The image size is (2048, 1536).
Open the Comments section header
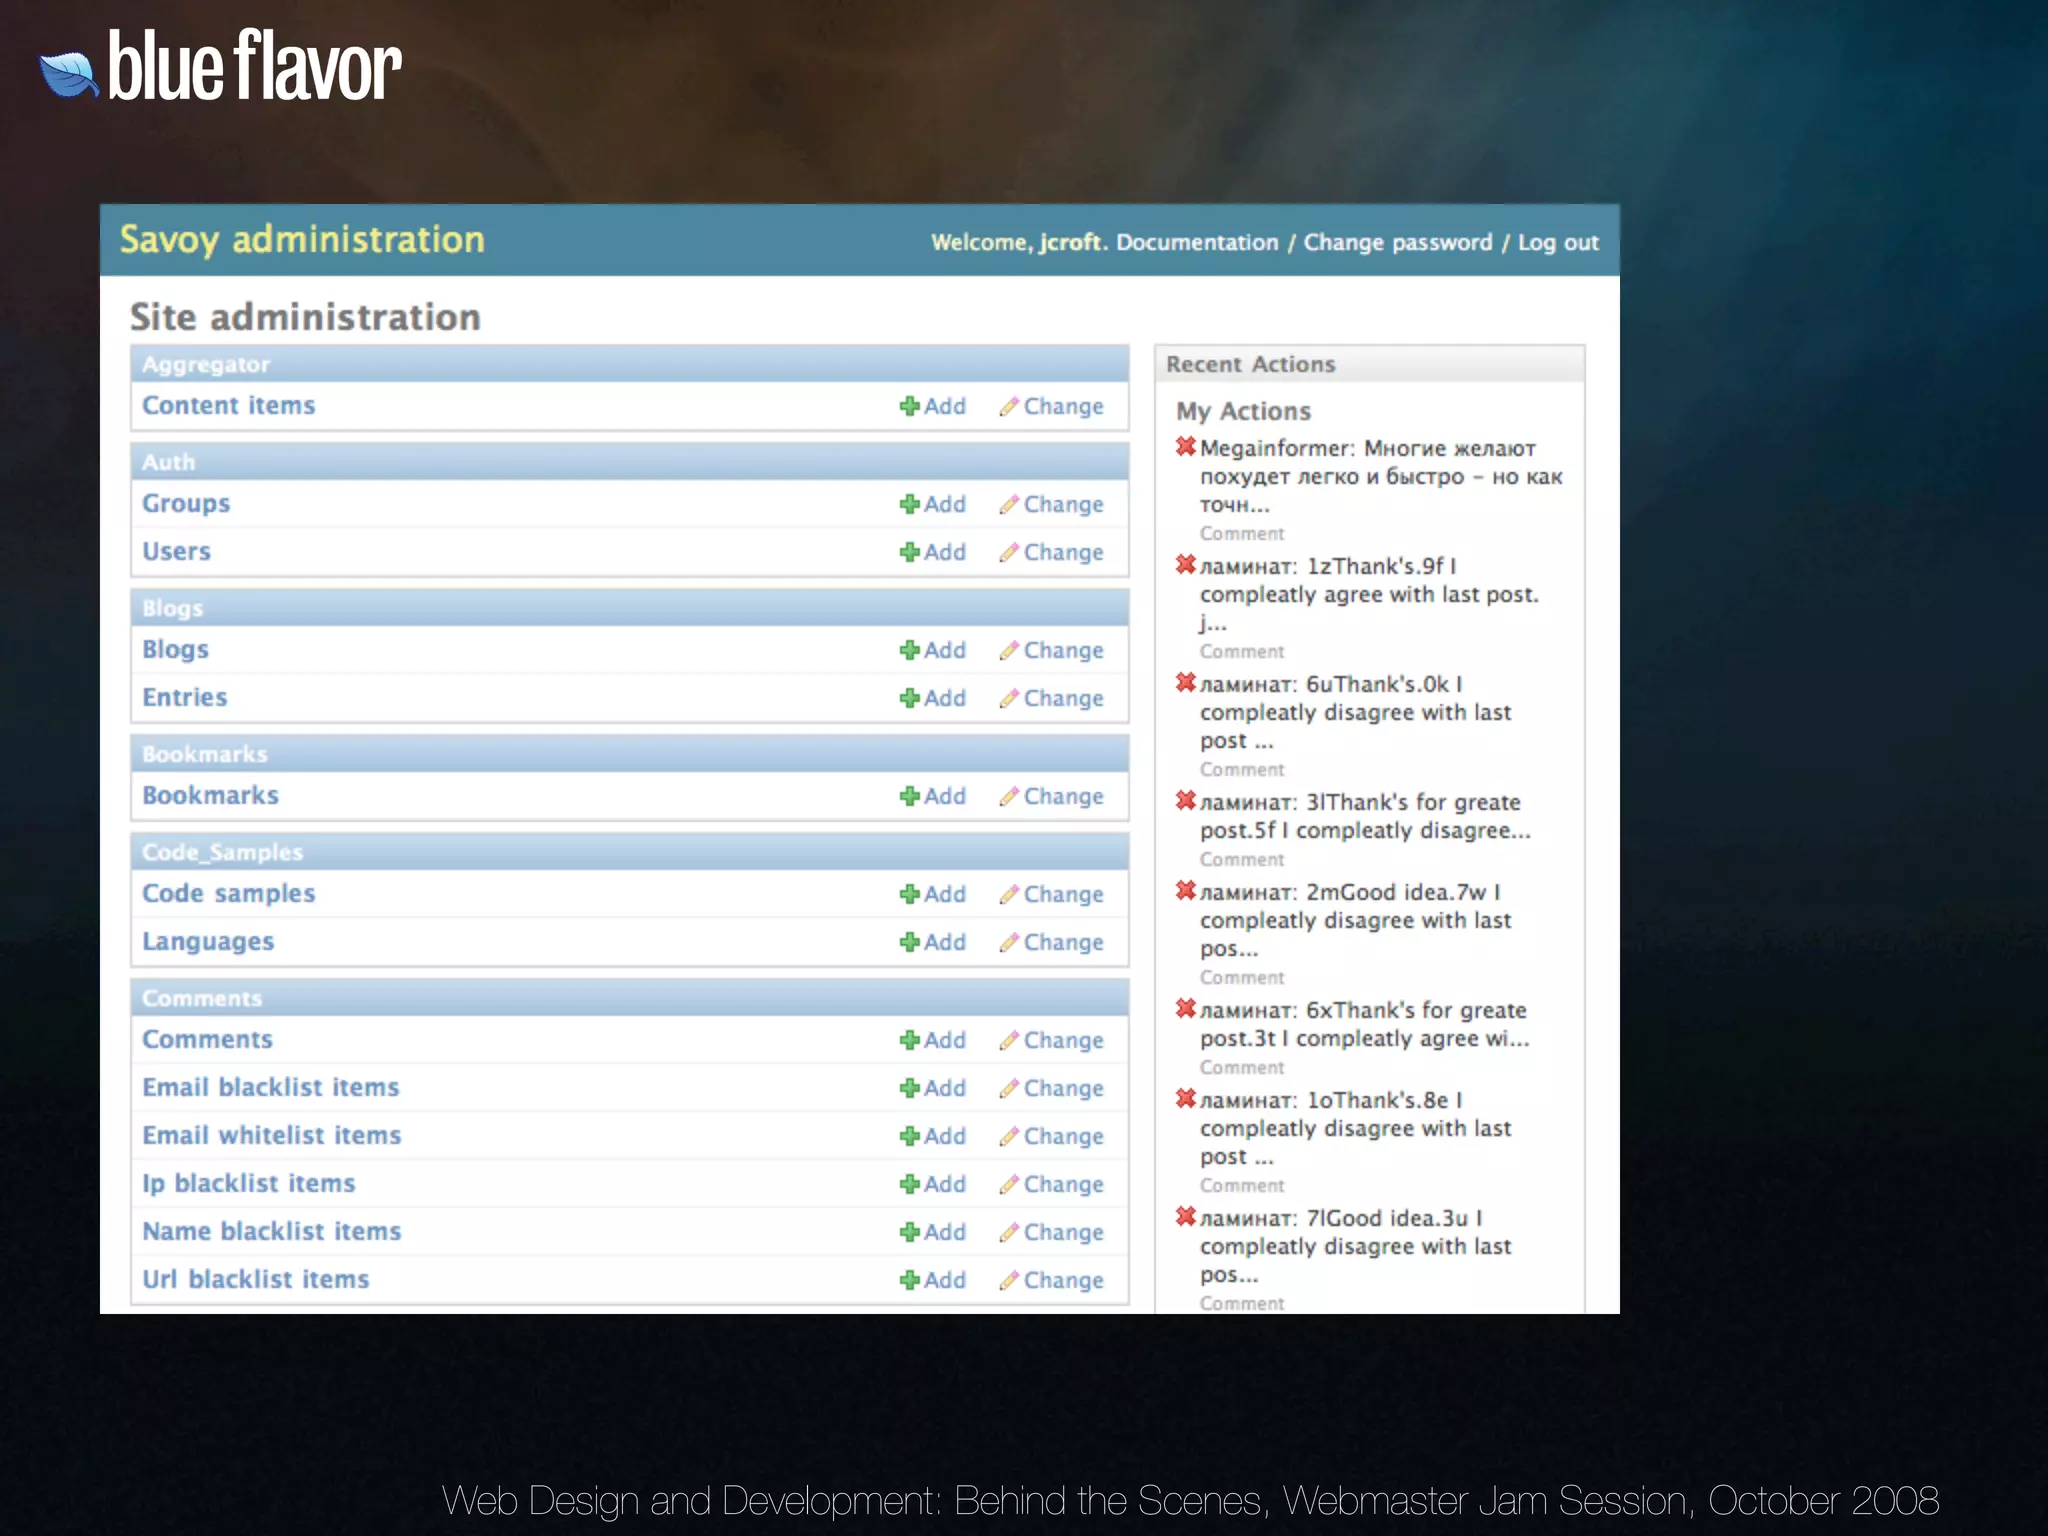[202, 998]
